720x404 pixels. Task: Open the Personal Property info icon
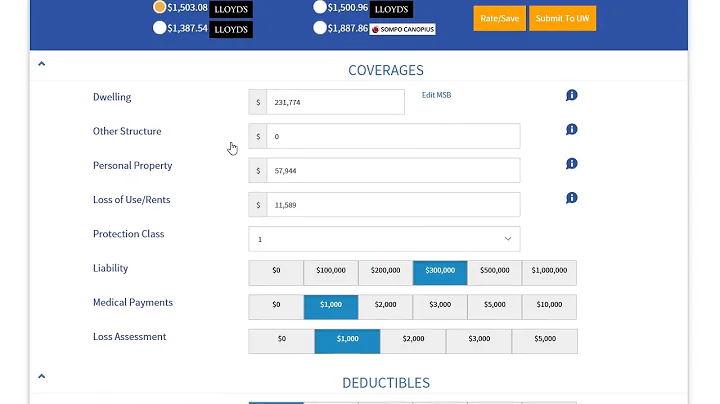571,163
